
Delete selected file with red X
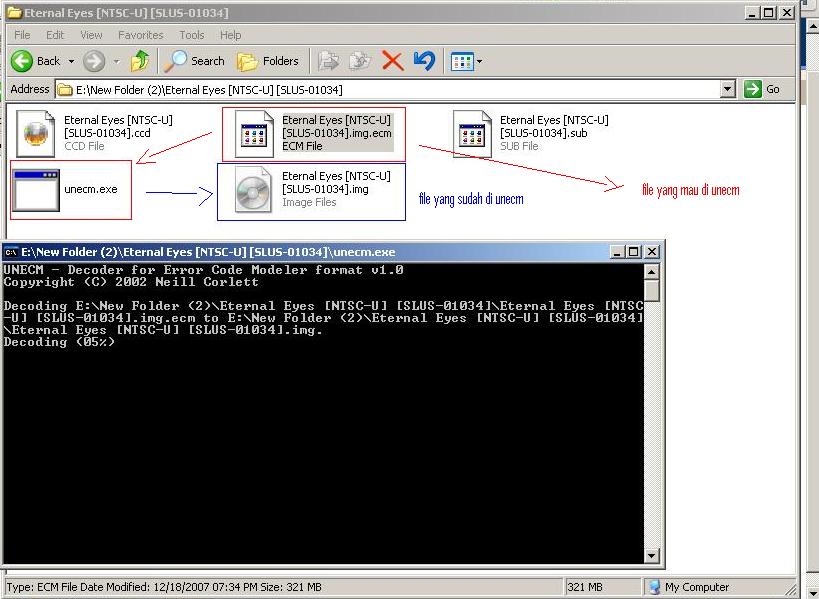point(392,61)
